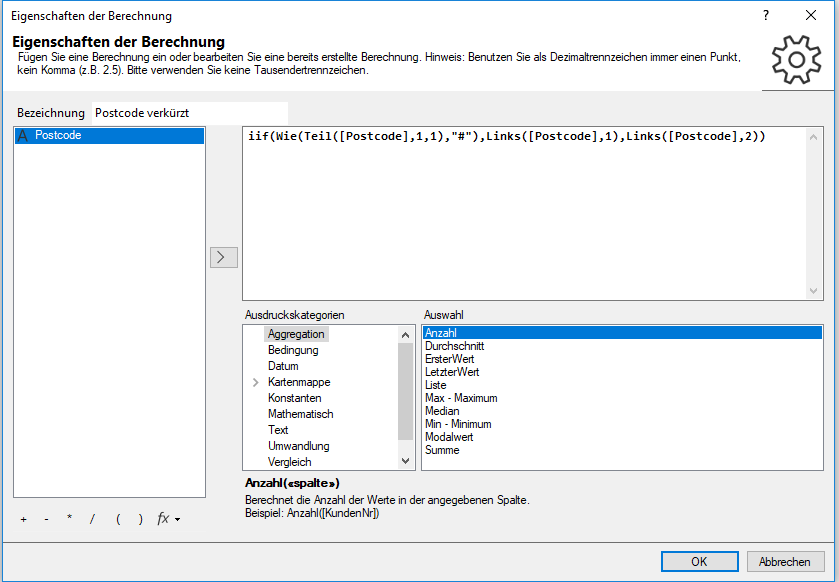
Task: Click the Bezeichnung name input field
Action: [189, 113]
